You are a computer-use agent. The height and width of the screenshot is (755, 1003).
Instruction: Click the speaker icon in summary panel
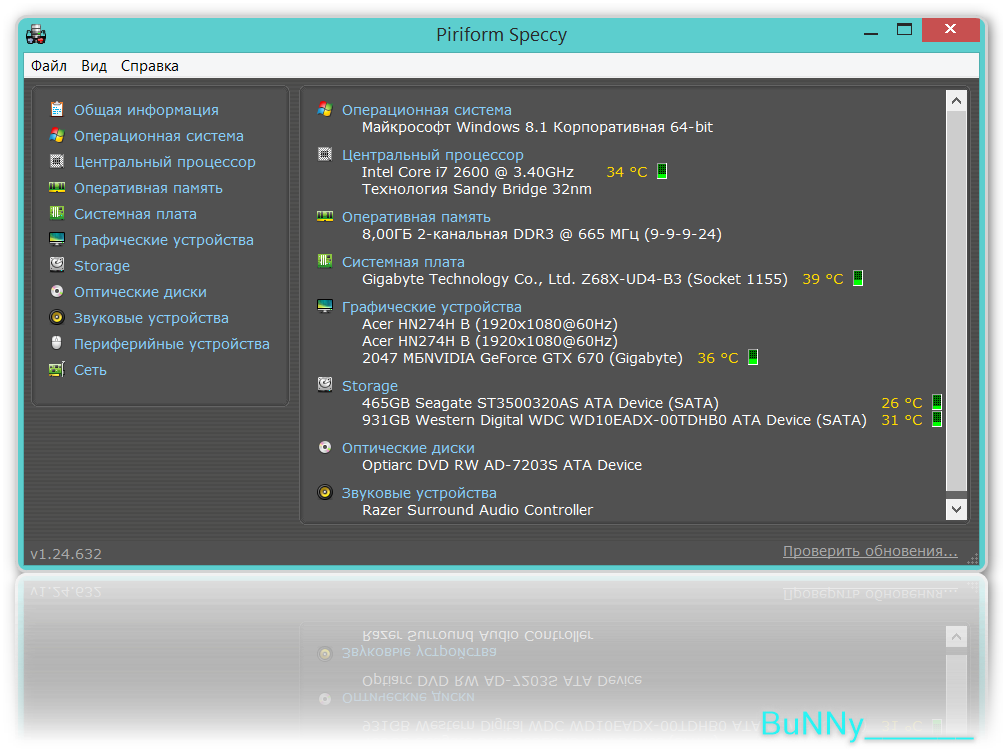(325, 492)
